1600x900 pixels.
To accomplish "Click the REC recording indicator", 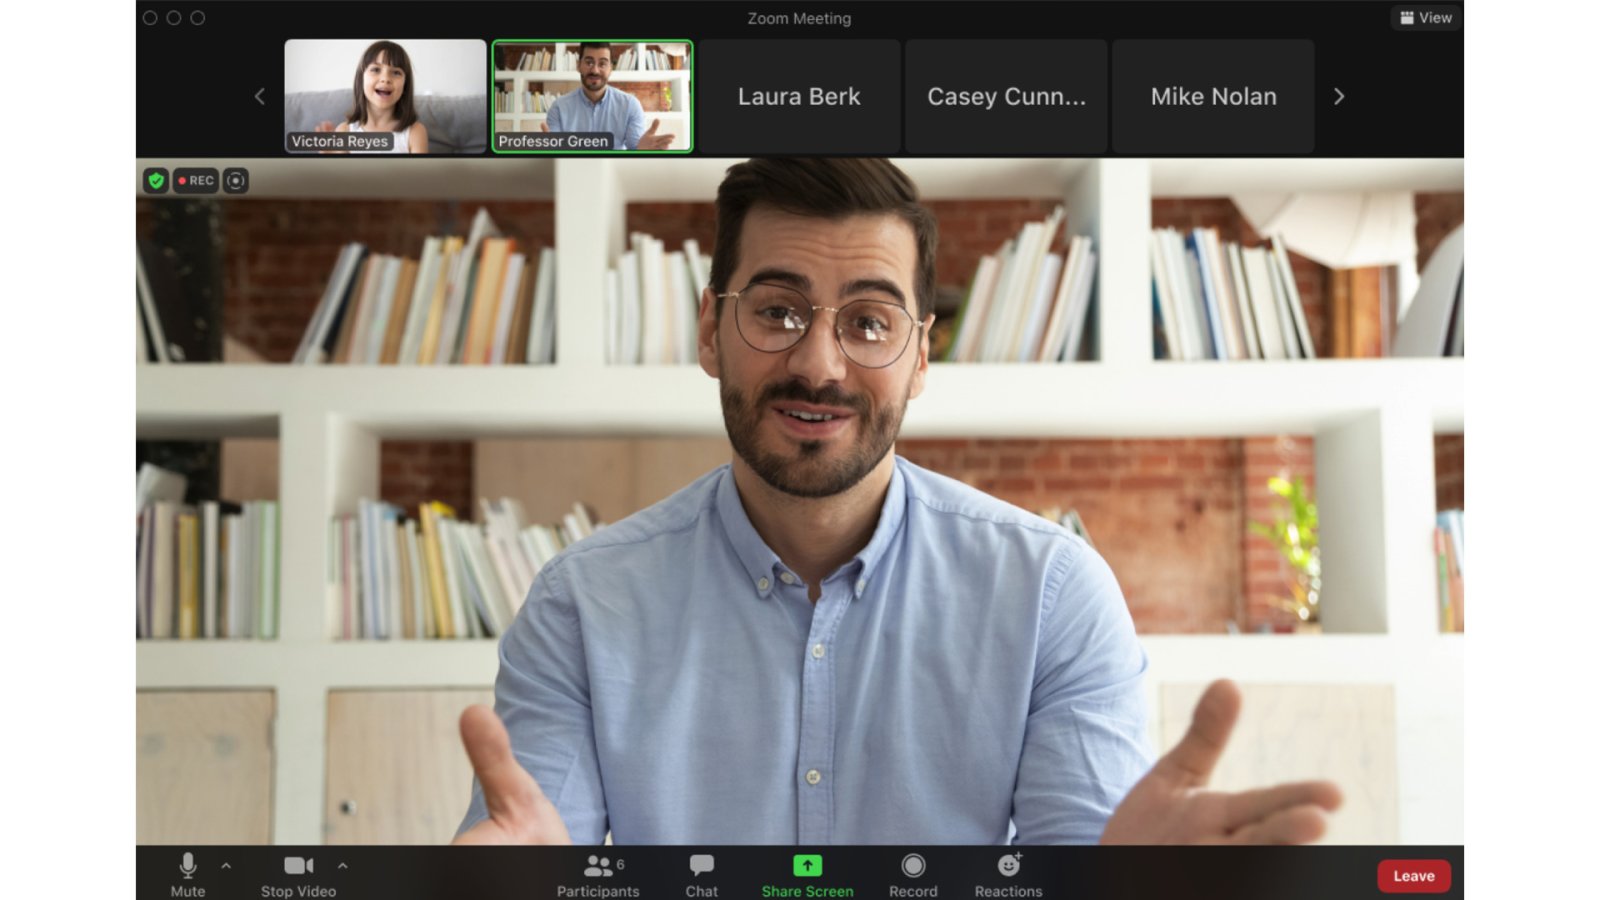I will click(196, 181).
